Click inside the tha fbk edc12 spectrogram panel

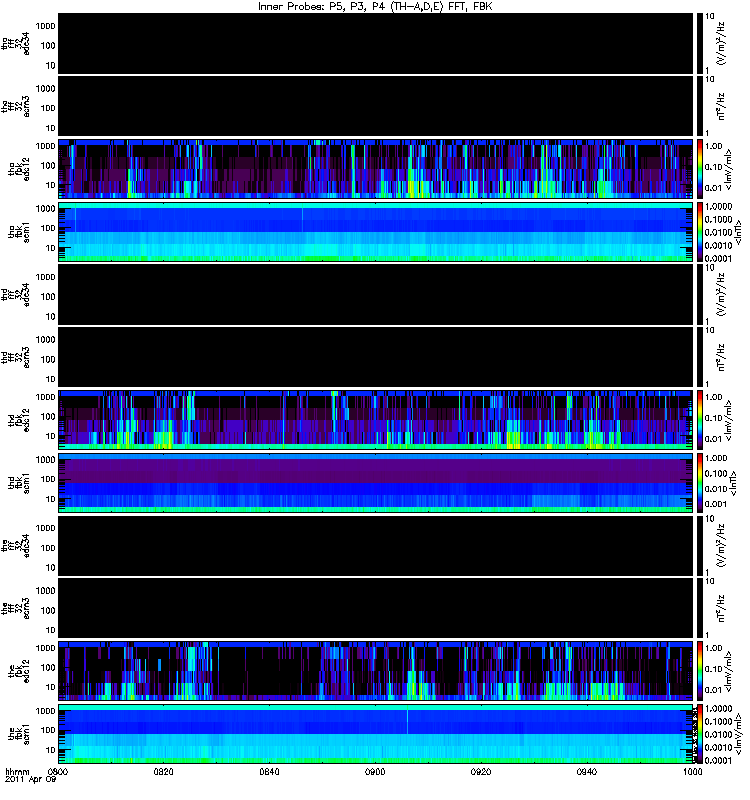coord(376,169)
